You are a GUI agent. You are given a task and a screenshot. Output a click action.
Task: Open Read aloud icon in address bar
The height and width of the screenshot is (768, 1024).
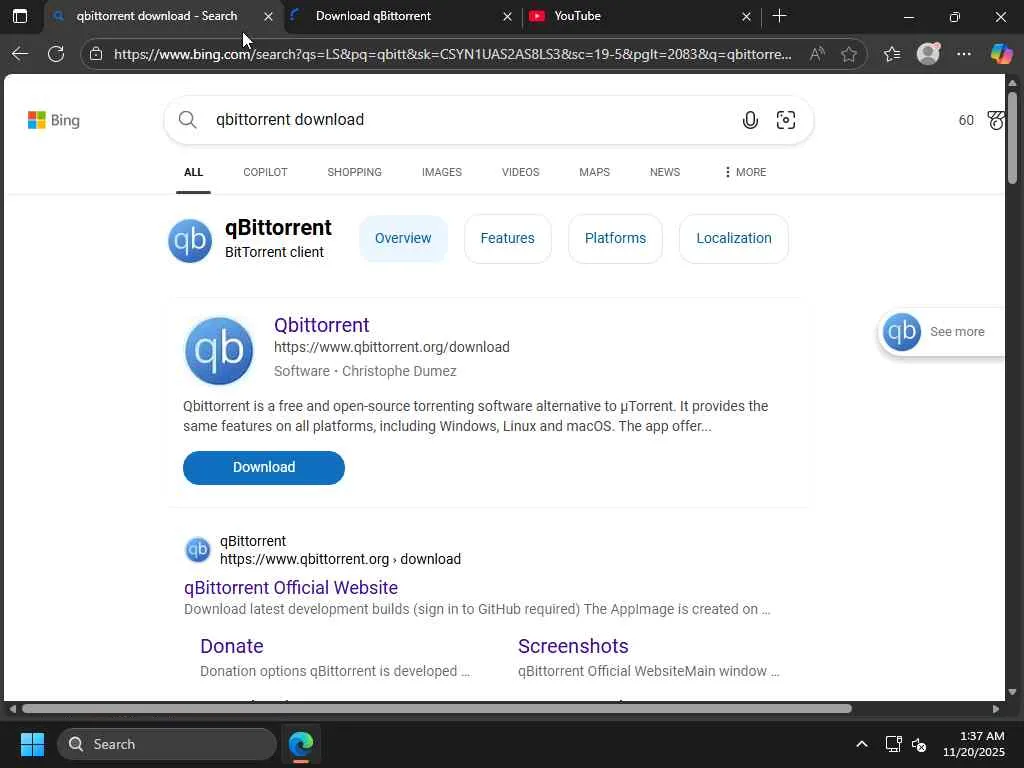[816, 54]
